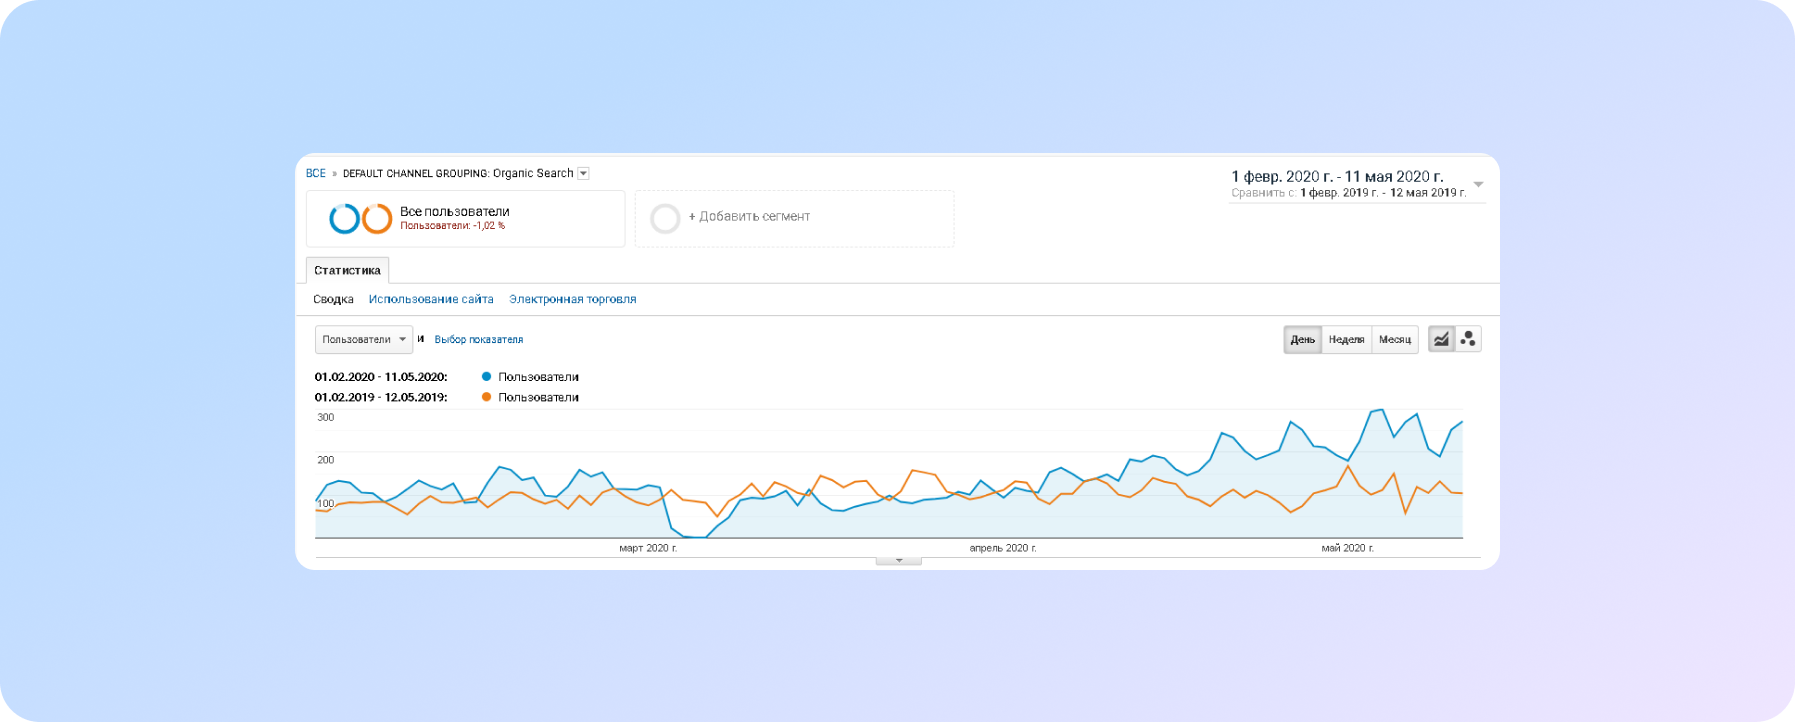Click the comparison range Сравнить с text

[1348, 193]
